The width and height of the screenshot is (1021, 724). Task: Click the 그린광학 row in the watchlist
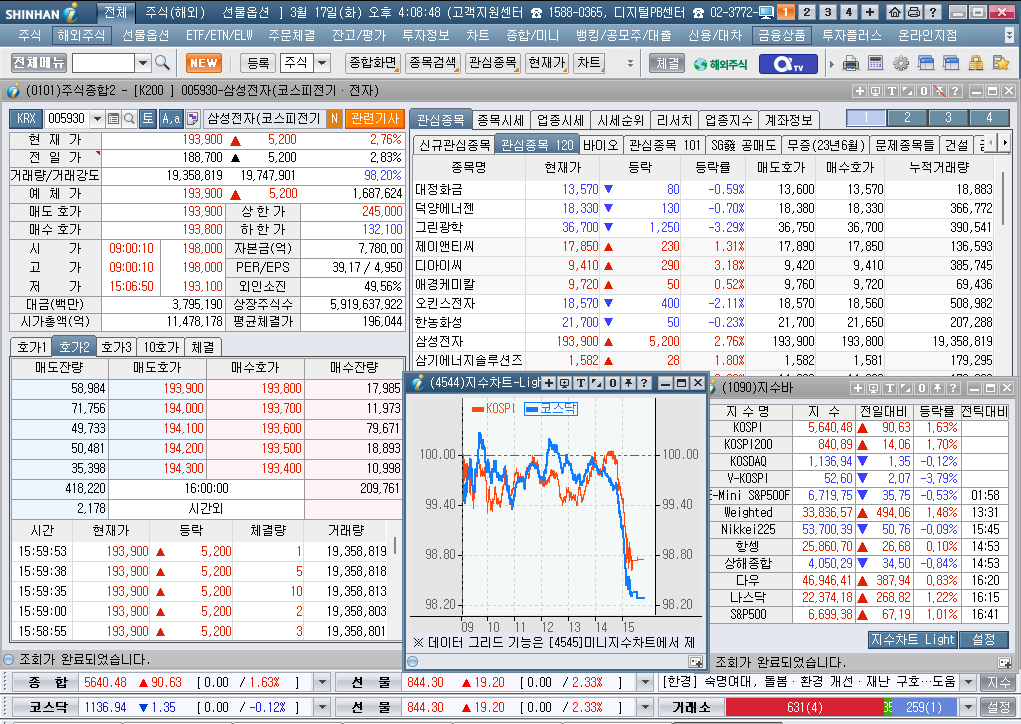[x=703, y=227]
